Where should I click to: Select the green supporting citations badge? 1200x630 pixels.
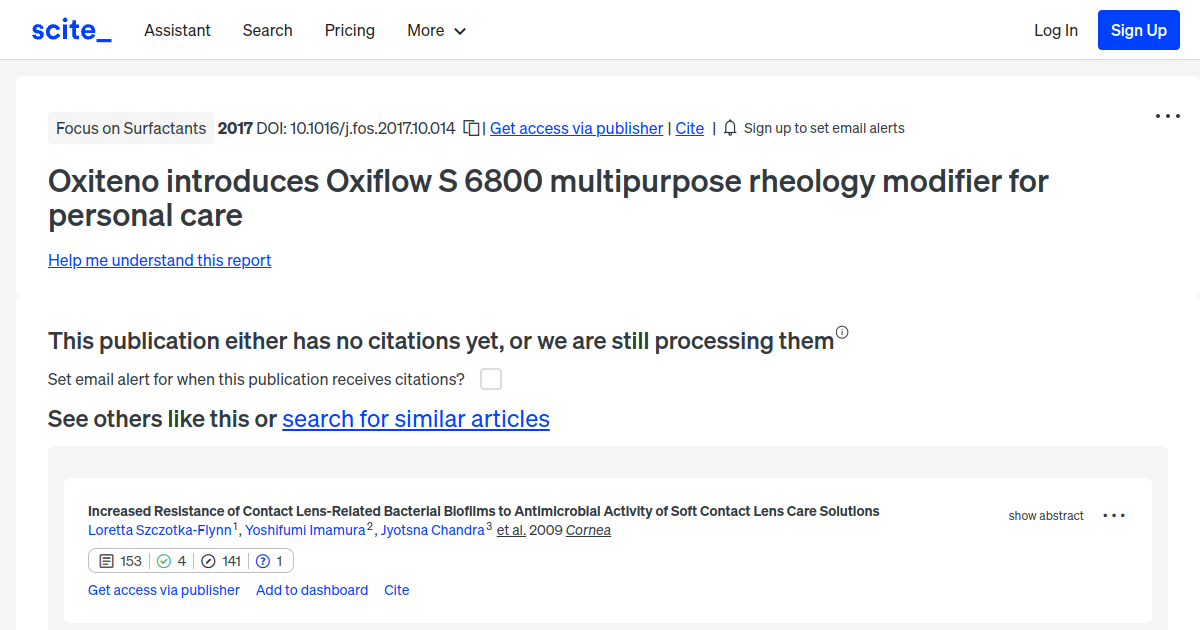click(171, 560)
